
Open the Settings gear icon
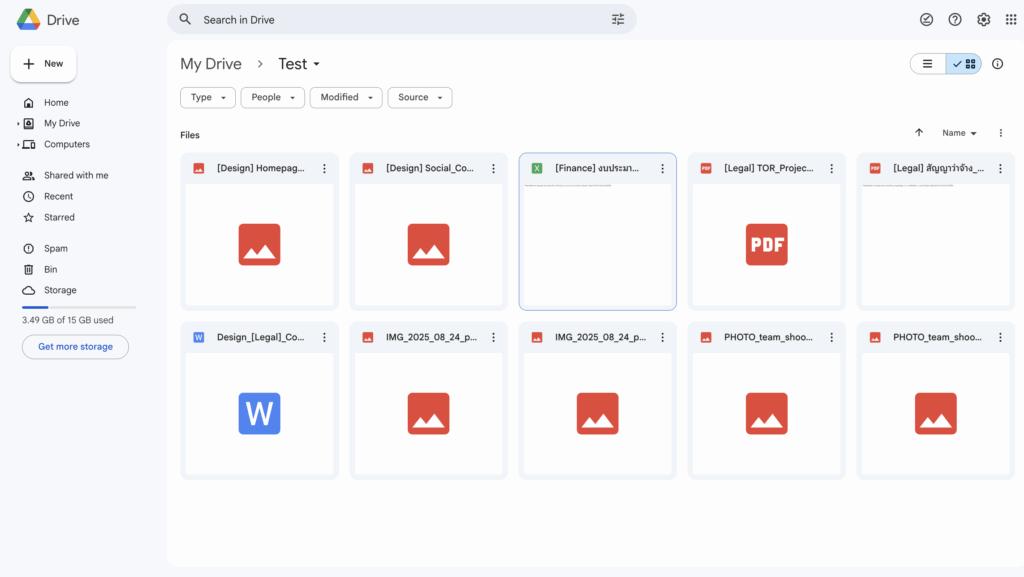tap(983, 20)
